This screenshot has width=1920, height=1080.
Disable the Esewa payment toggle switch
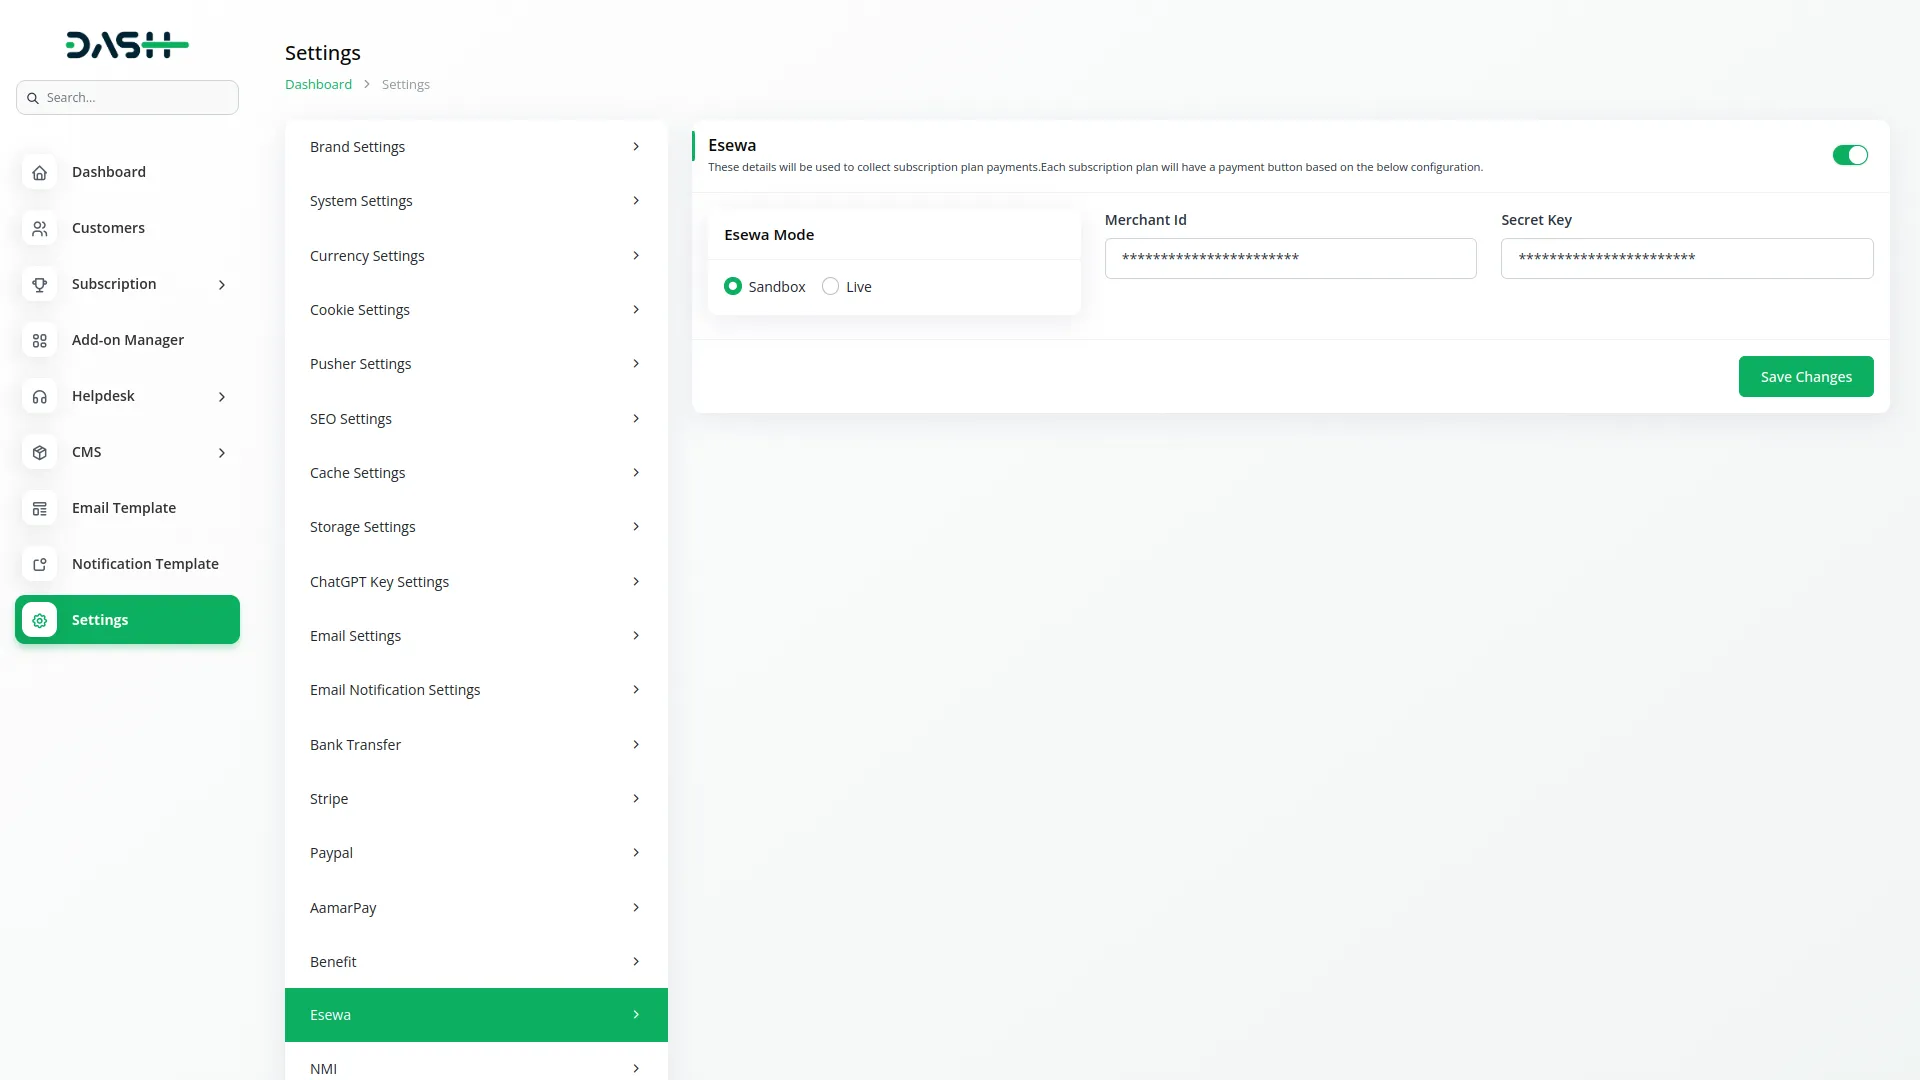1849,155
